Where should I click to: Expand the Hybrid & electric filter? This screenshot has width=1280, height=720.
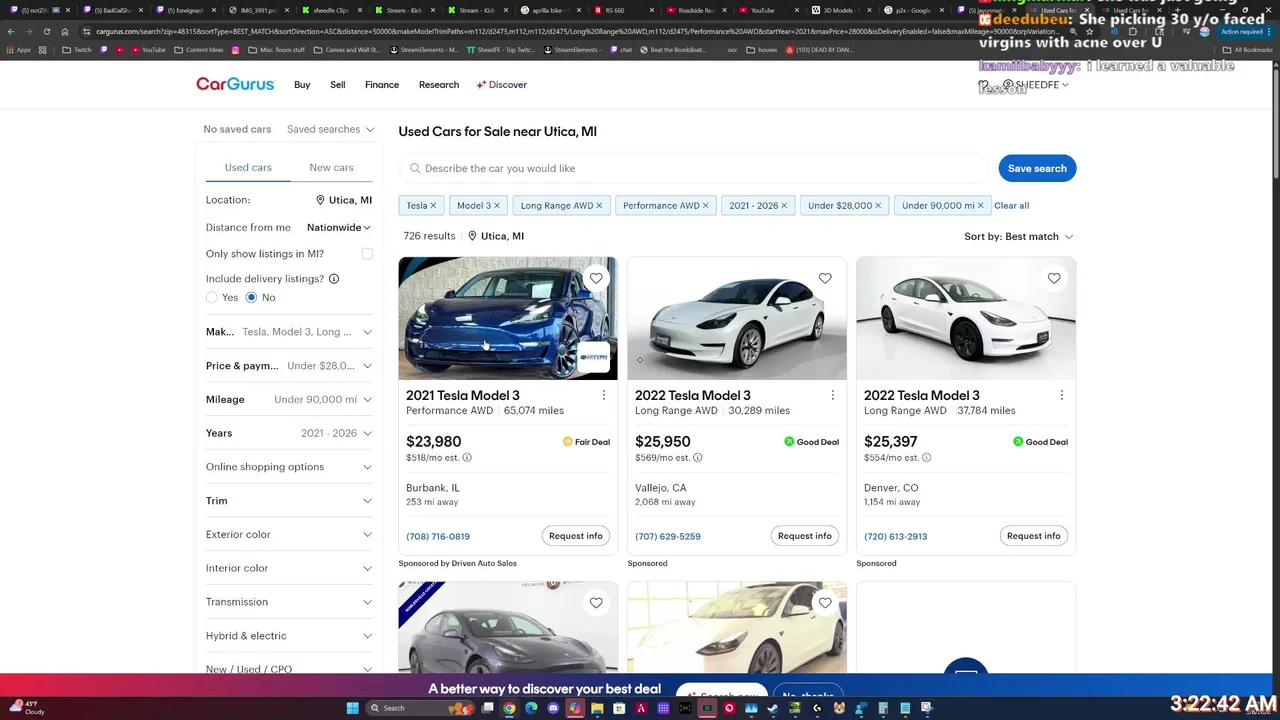click(x=289, y=636)
